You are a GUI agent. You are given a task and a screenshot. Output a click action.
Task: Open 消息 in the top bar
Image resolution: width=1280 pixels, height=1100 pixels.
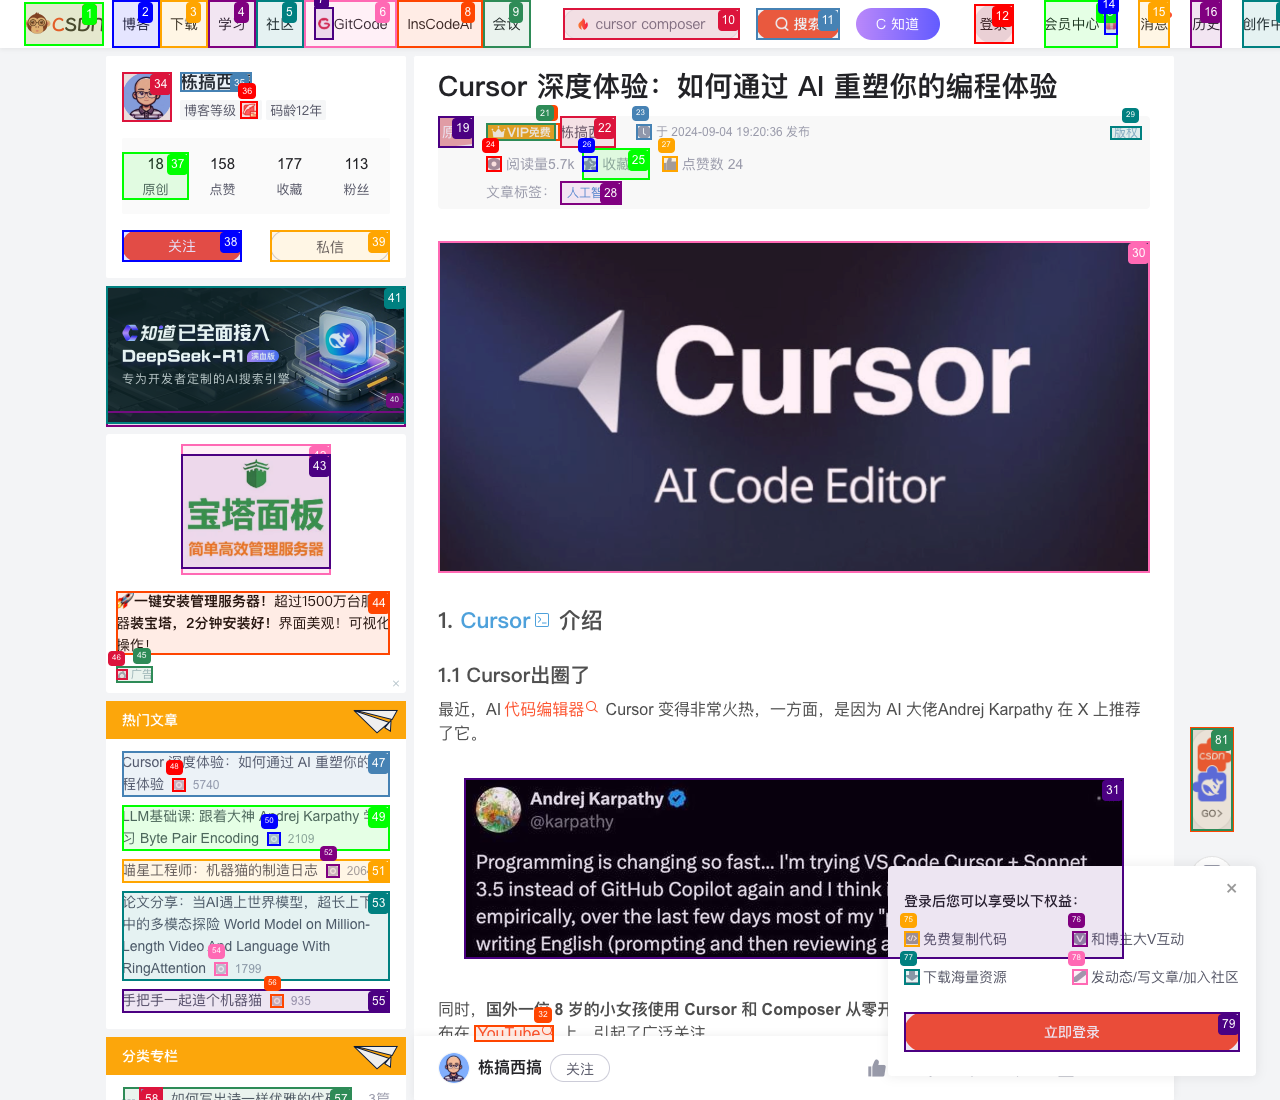pos(1154,24)
